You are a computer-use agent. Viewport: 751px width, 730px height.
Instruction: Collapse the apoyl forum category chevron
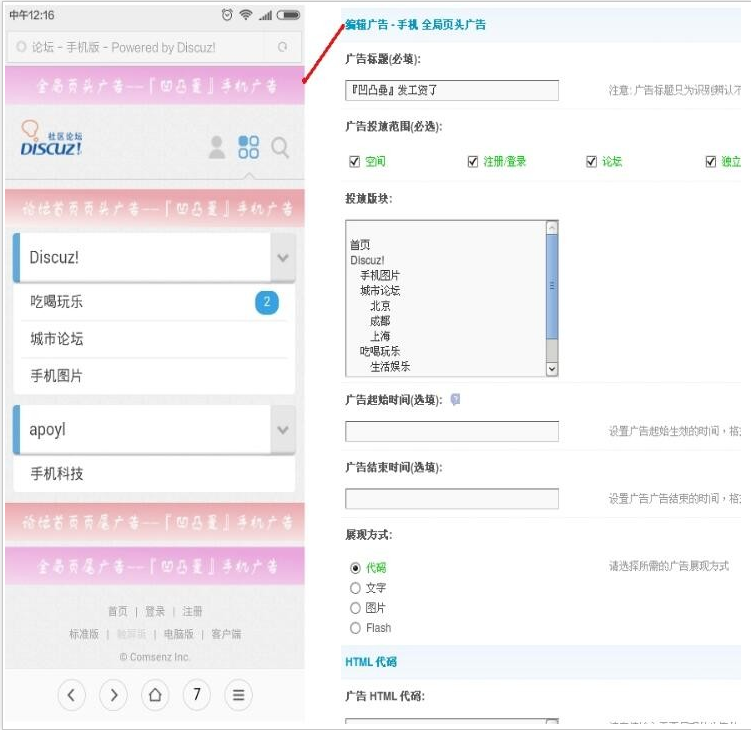pyautogui.click(x=283, y=430)
